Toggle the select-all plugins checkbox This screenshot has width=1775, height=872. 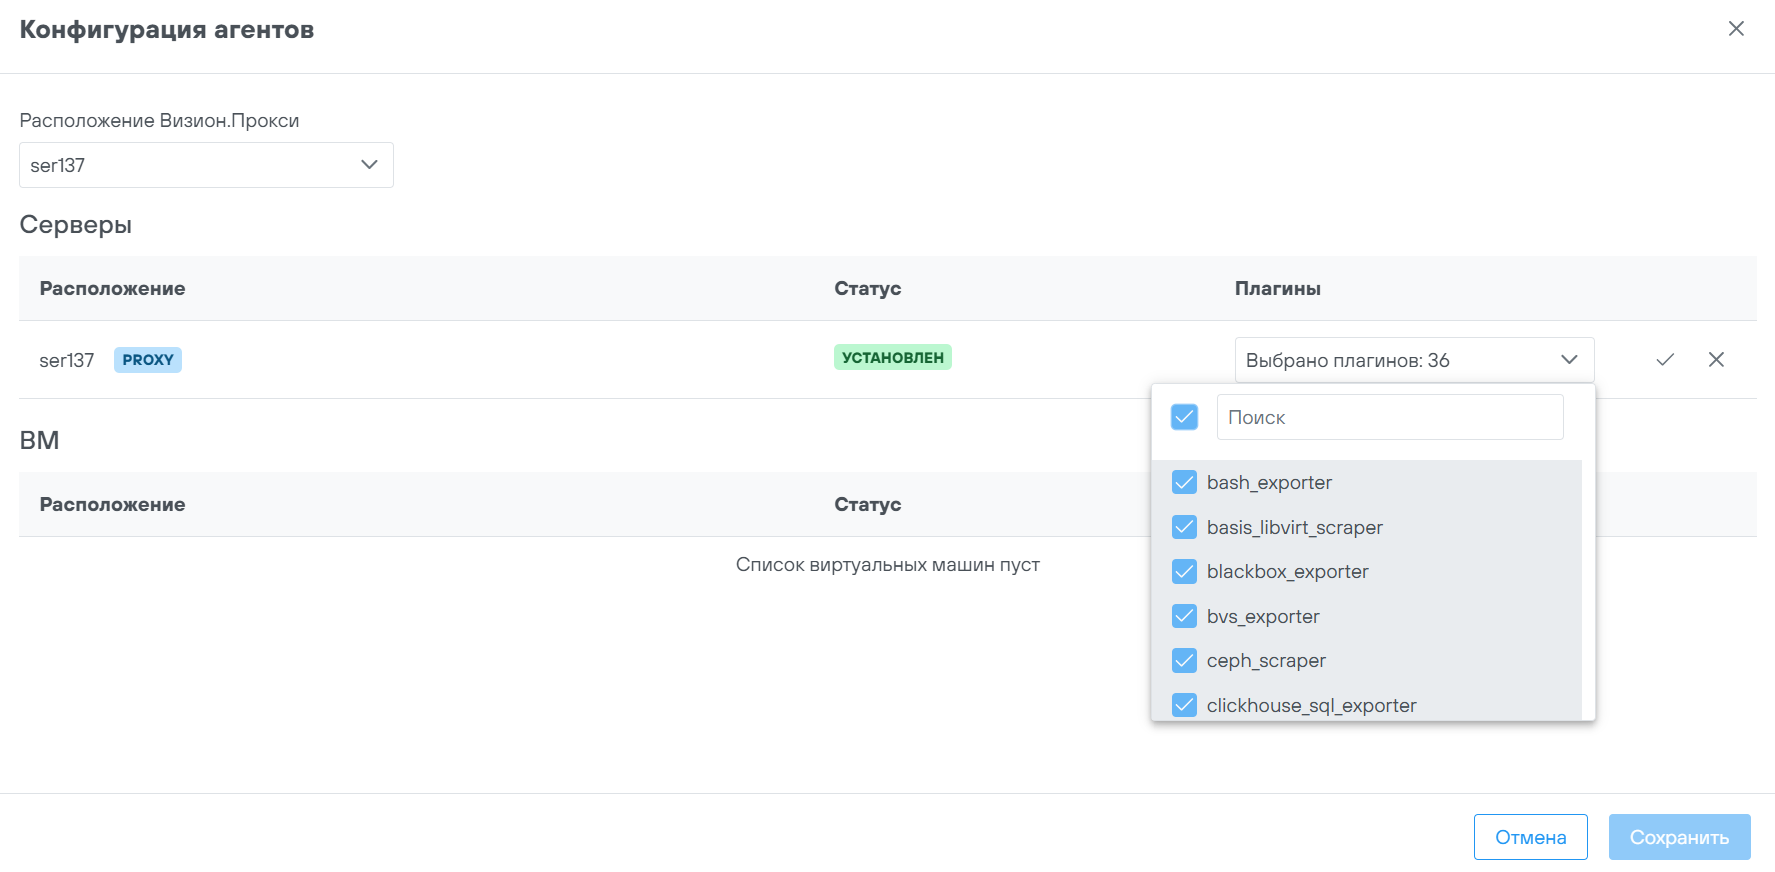pyautogui.click(x=1184, y=417)
